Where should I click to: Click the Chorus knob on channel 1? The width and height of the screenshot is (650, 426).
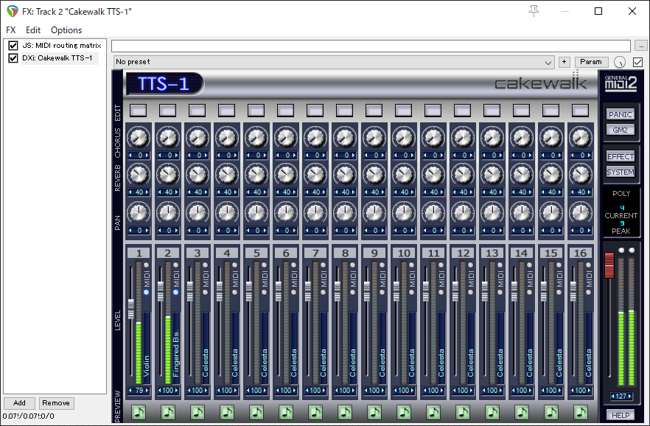click(138, 138)
